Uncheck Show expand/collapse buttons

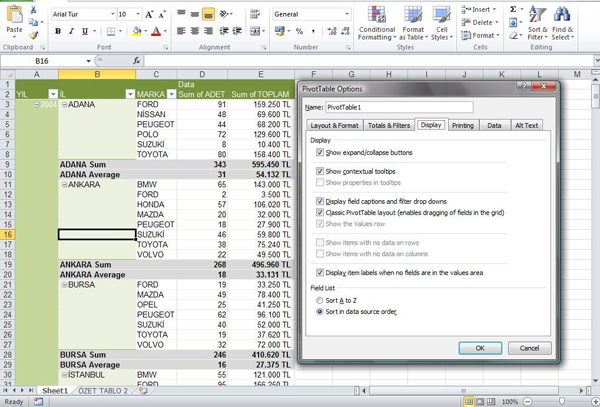tap(320, 153)
